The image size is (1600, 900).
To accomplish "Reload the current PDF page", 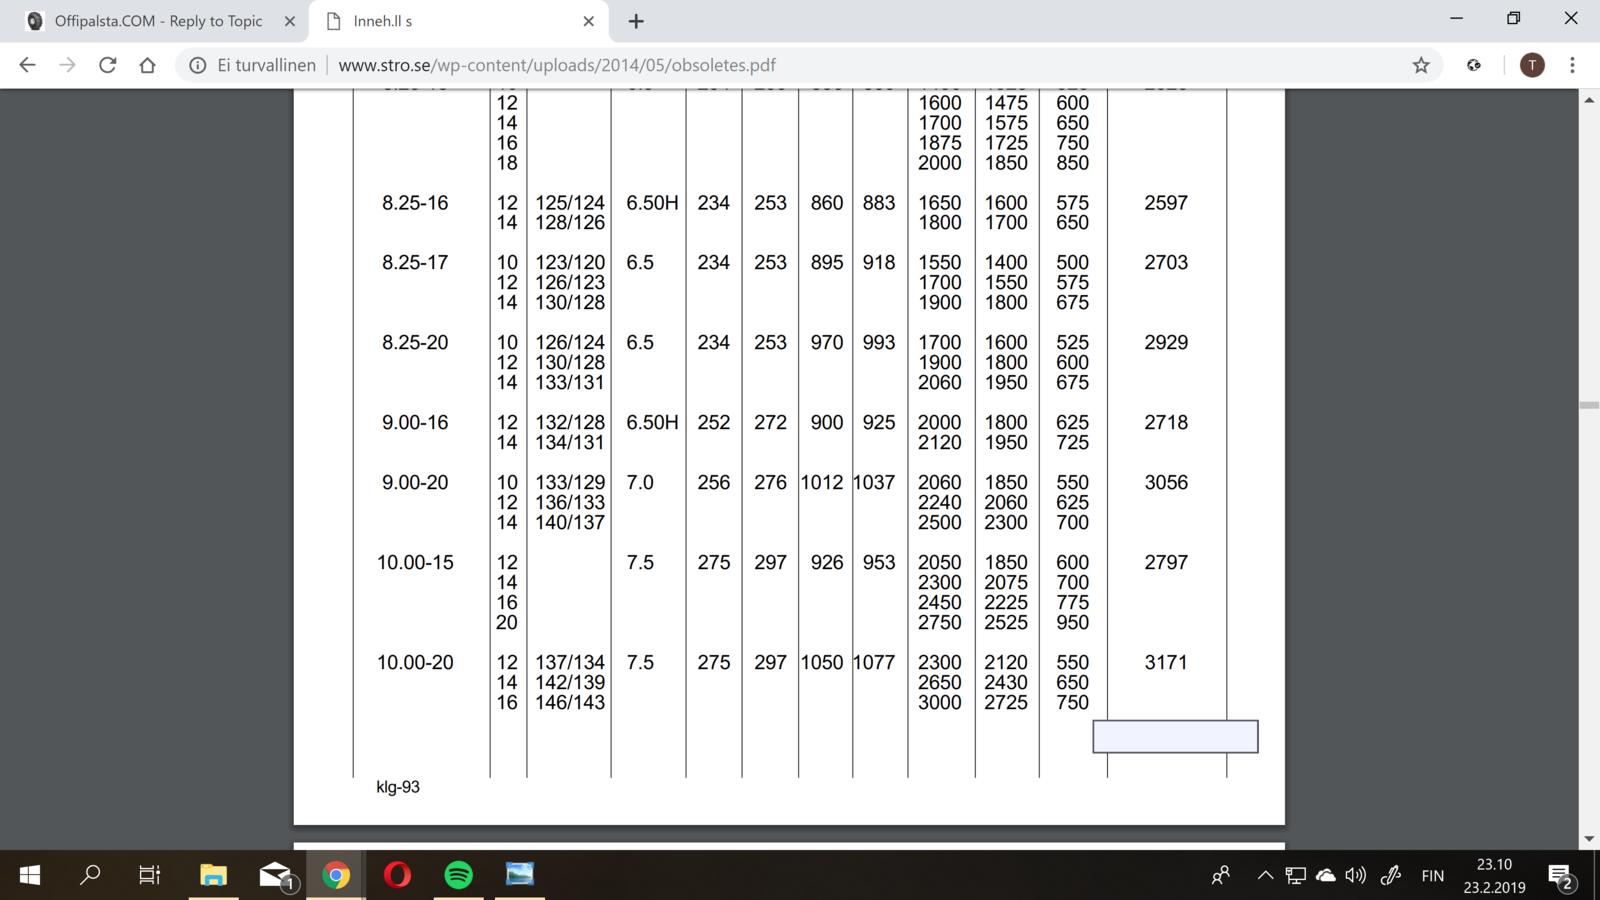I will [x=107, y=65].
